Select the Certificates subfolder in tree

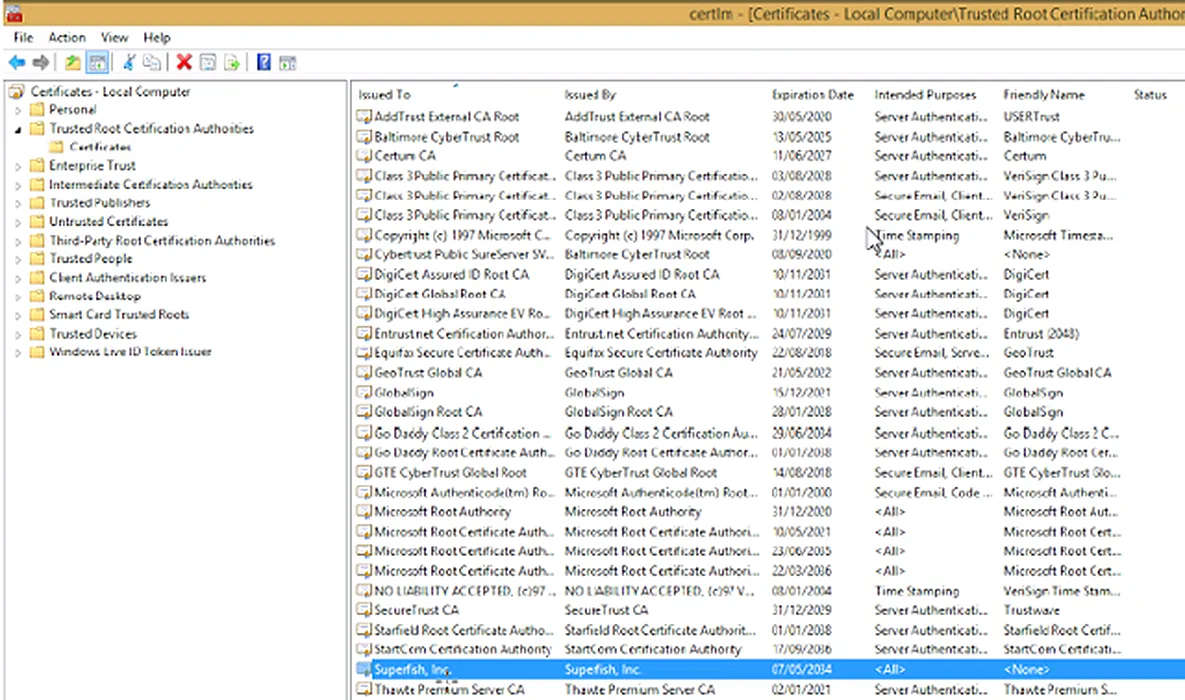click(x=99, y=147)
